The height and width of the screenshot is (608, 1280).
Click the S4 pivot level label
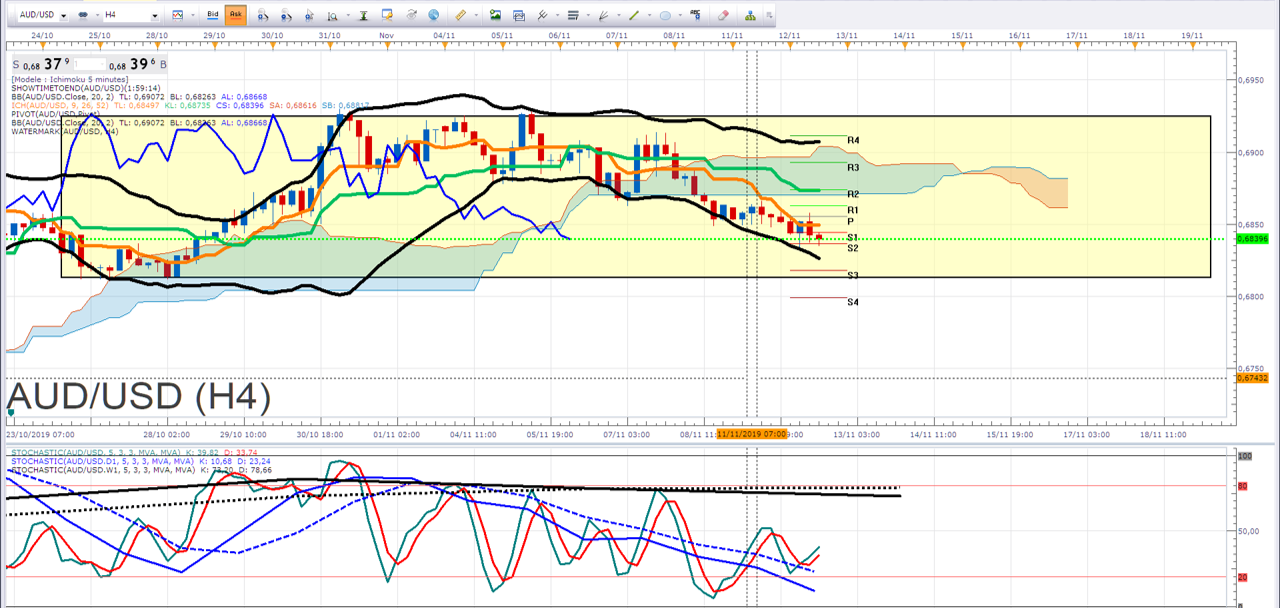point(853,301)
